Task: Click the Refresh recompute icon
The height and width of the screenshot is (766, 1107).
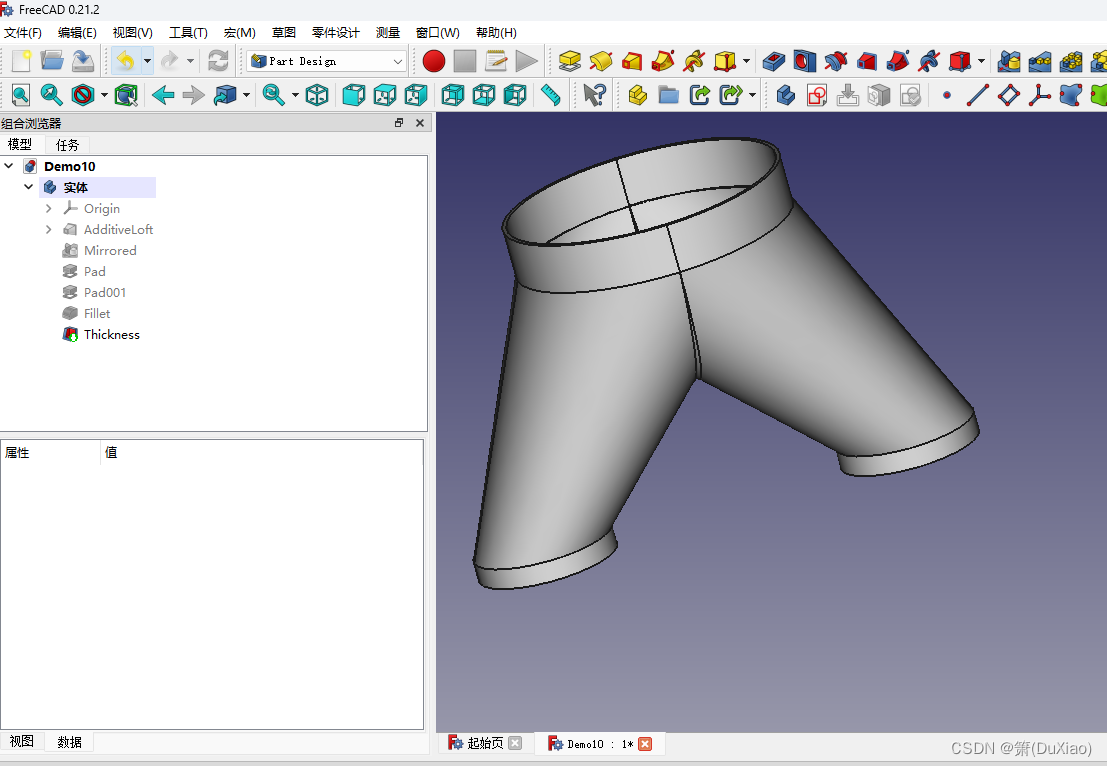Action: click(x=218, y=61)
